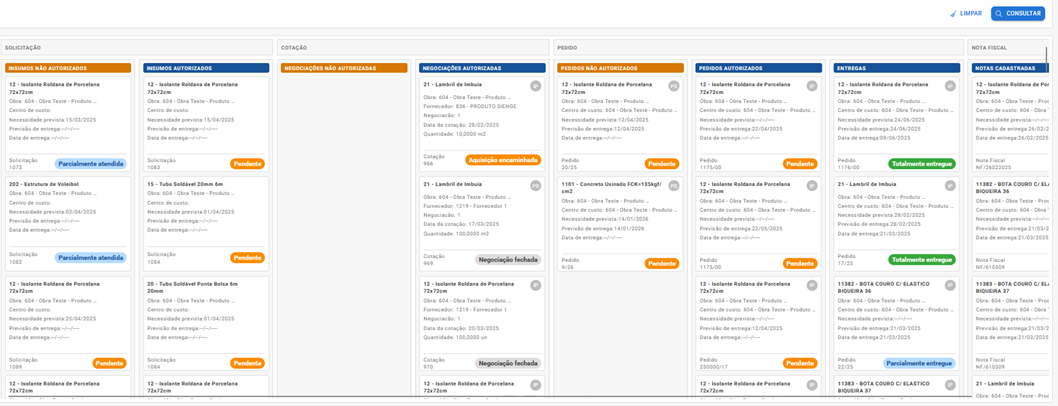Click Pendente status on Pedido 250000/17

pos(800,363)
